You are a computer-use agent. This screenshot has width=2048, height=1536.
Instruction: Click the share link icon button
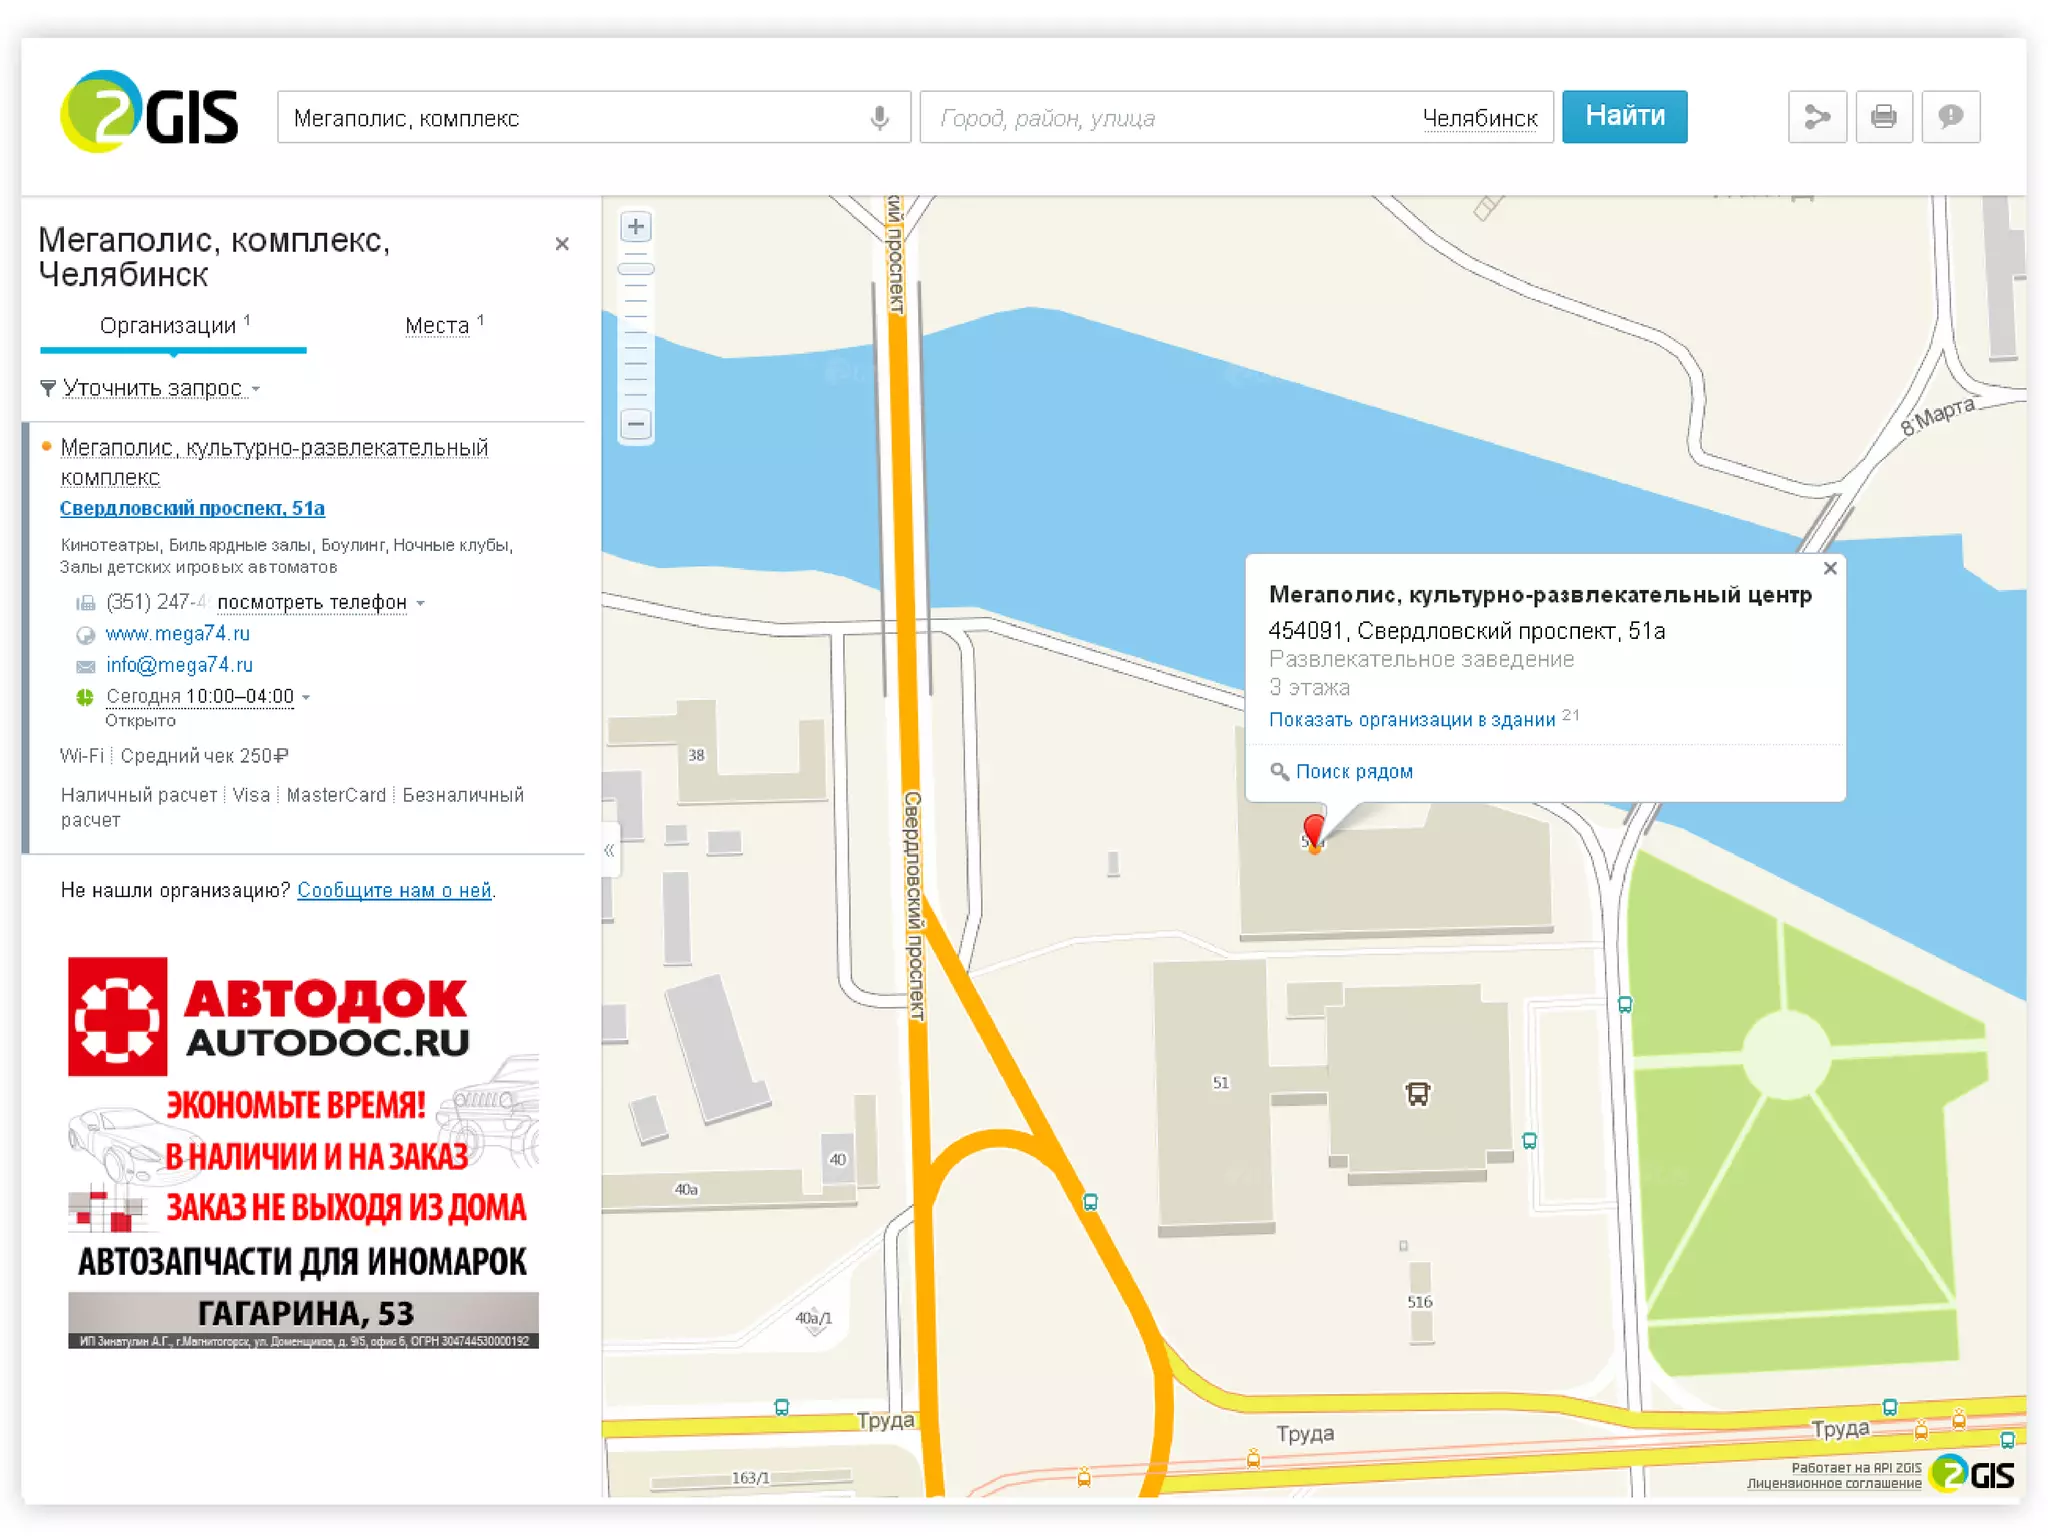pyautogui.click(x=1816, y=117)
